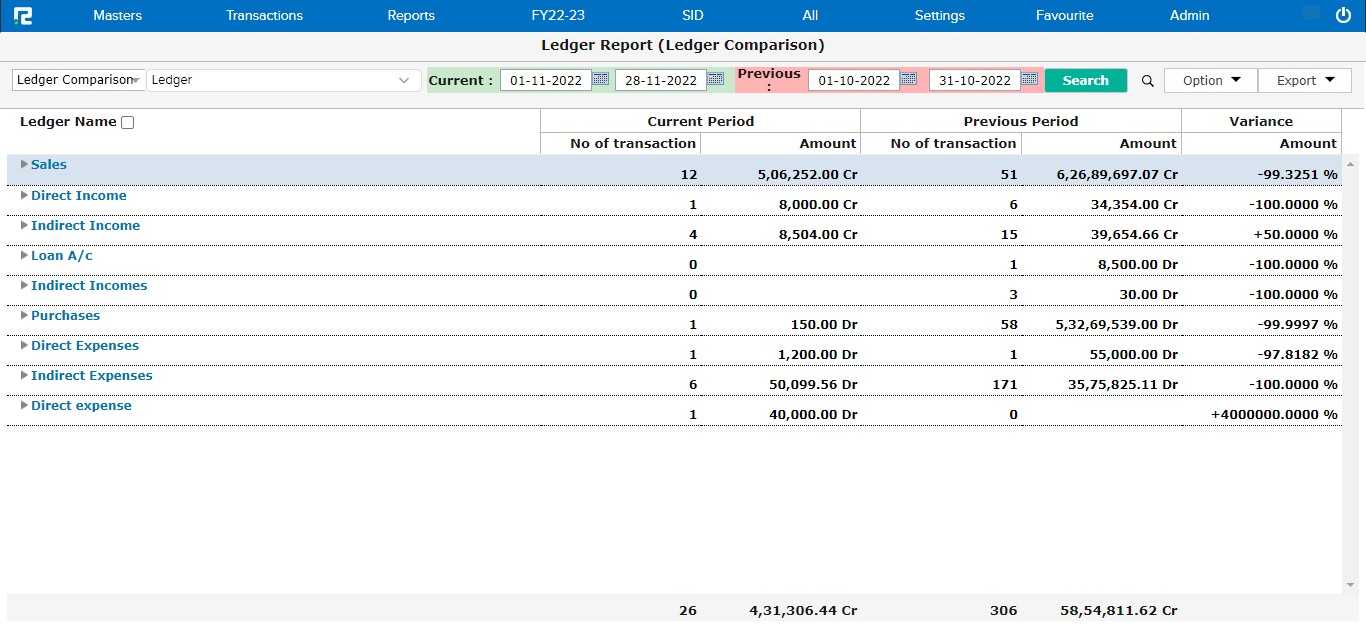Open the Export dropdown menu
1366x625 pixels.
(1305, 81)
